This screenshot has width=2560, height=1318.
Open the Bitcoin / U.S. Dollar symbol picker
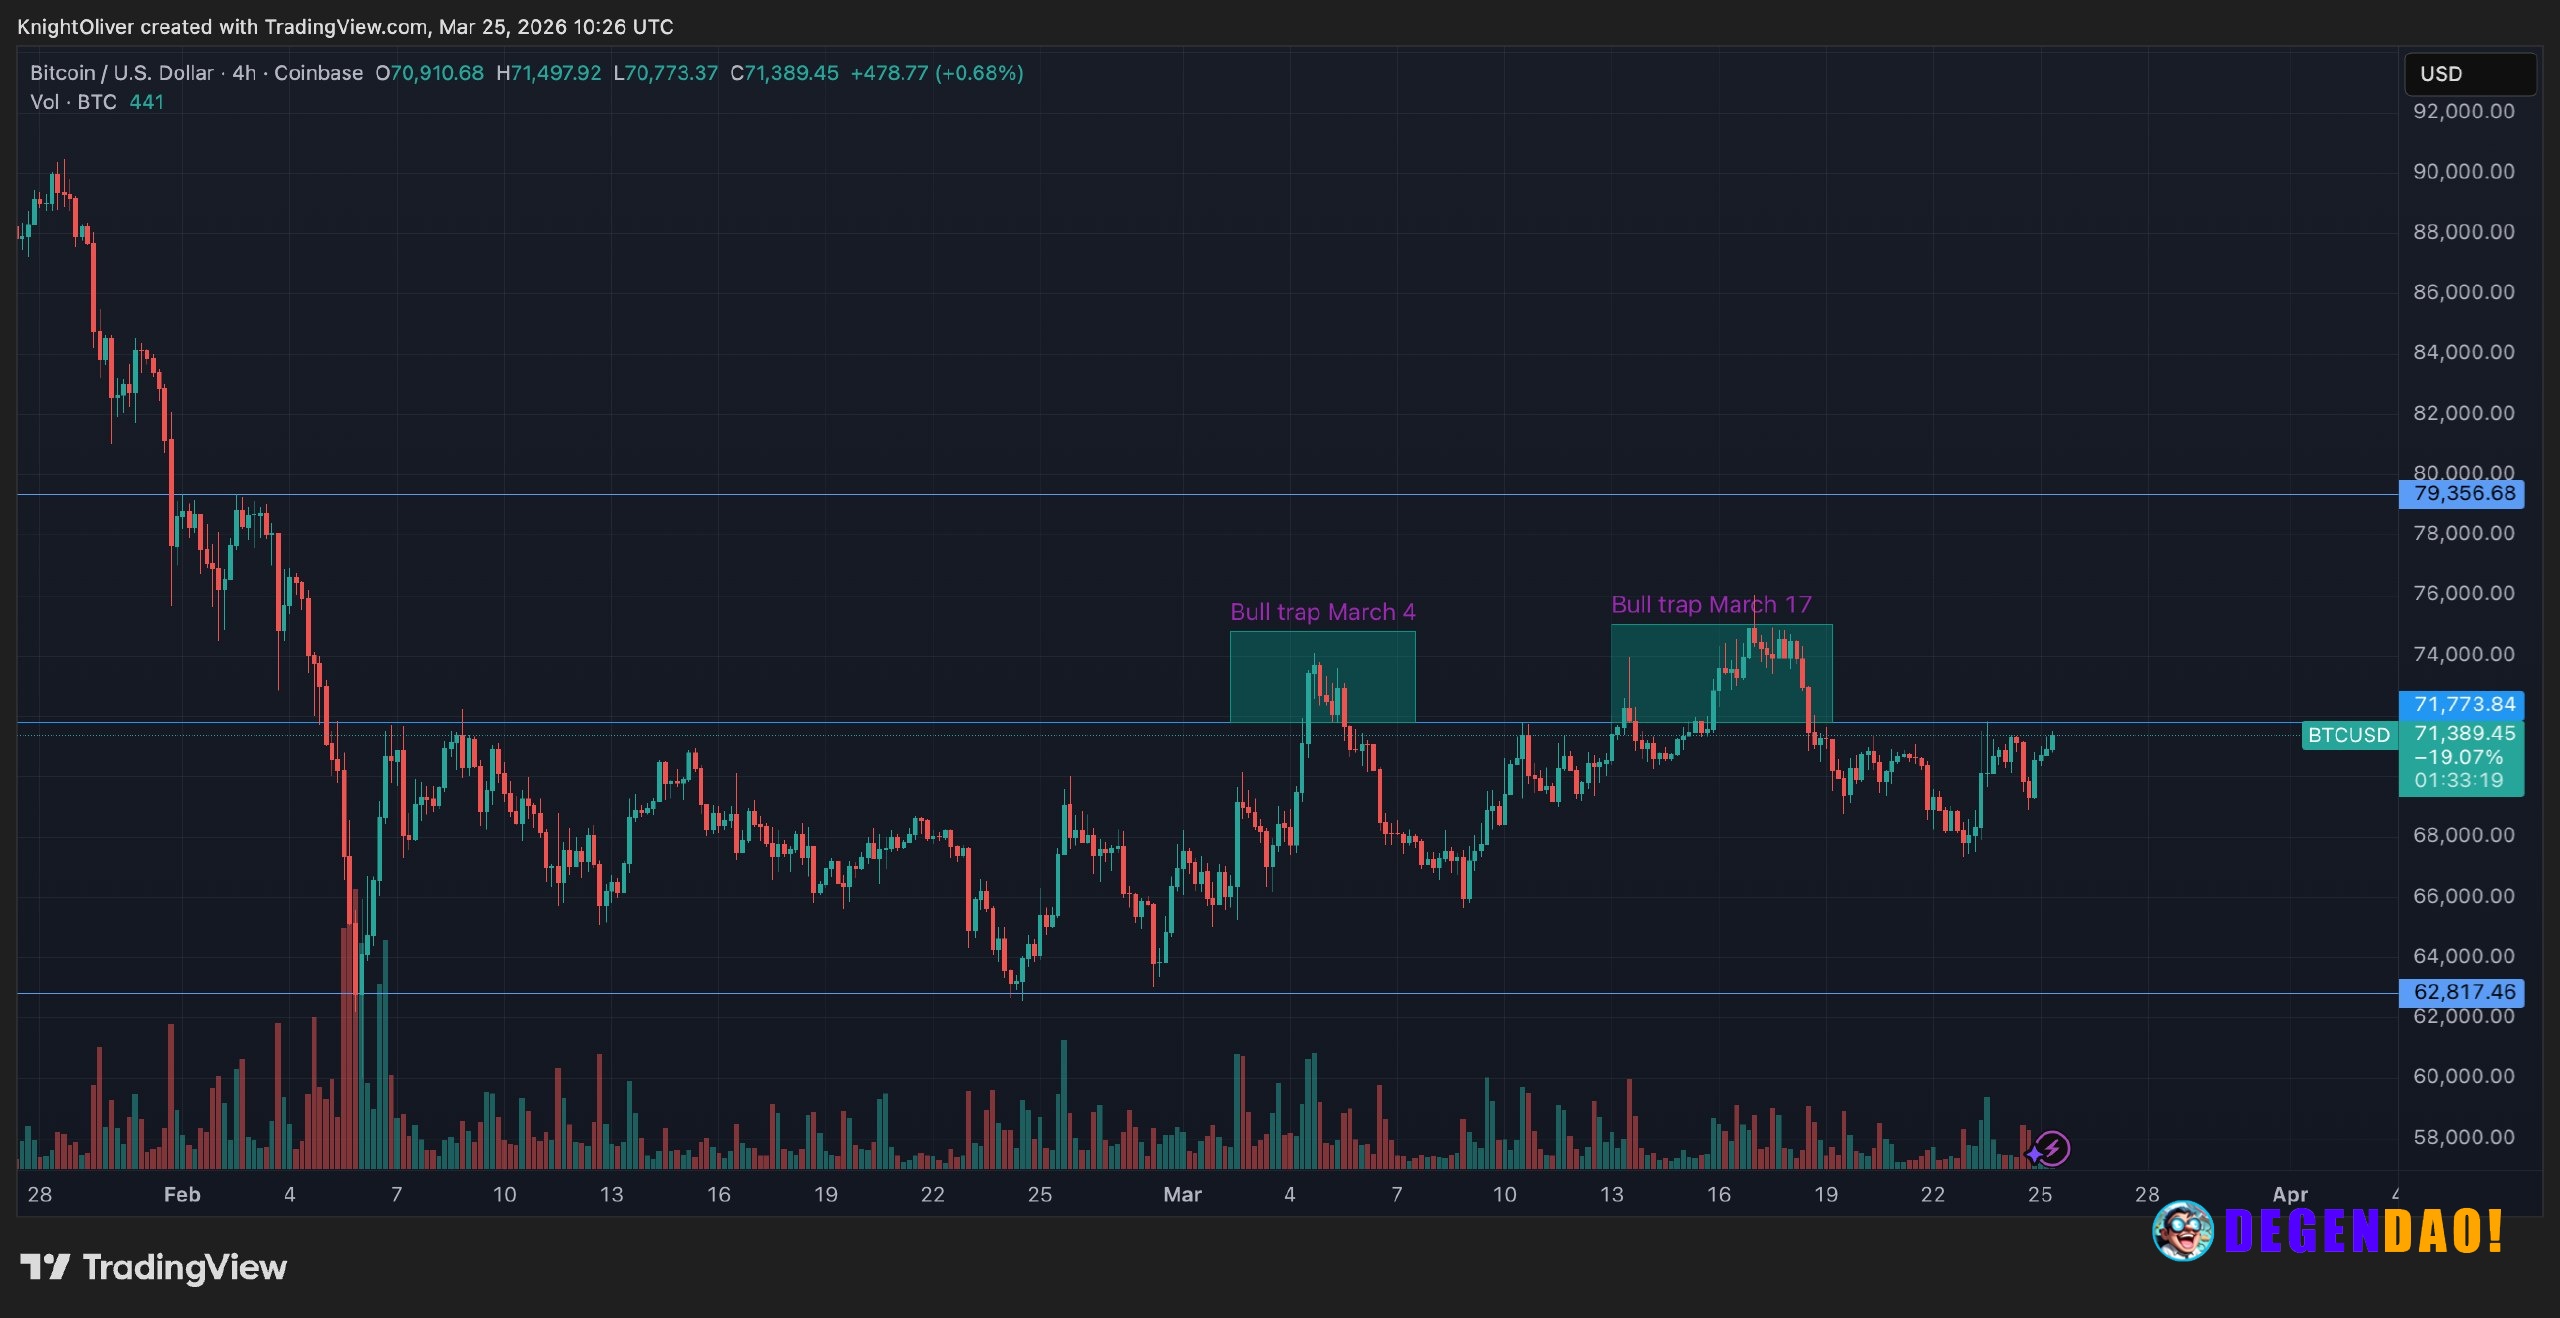pyautogui.click(x=120, y=72)
